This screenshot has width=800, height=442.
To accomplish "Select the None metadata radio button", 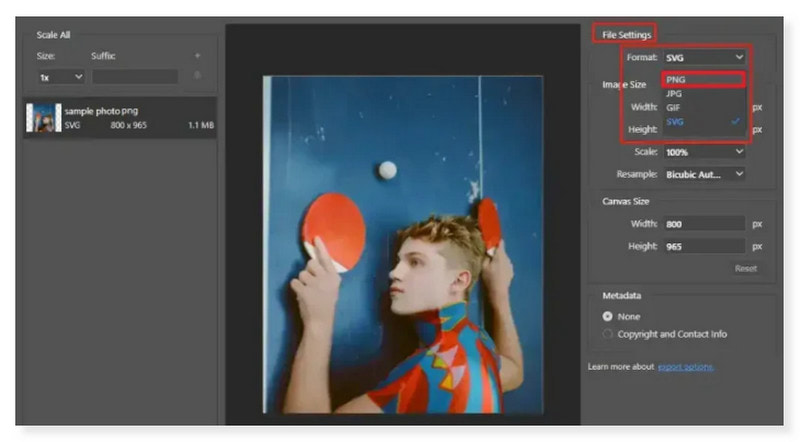I will [608, 316].
